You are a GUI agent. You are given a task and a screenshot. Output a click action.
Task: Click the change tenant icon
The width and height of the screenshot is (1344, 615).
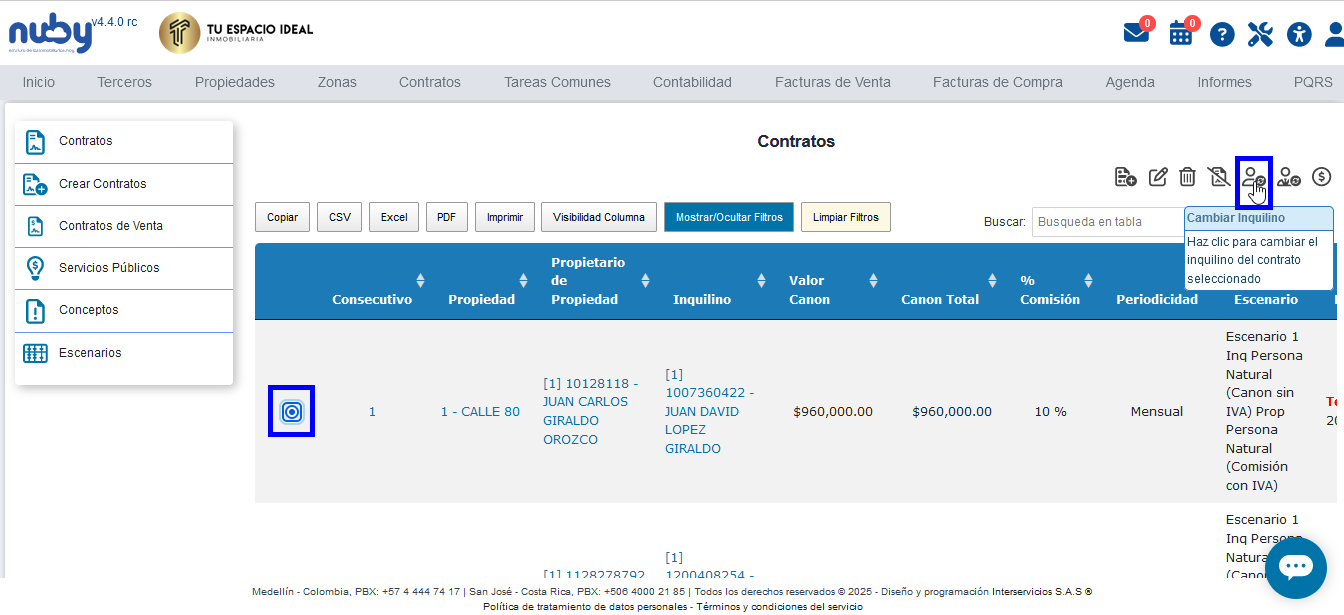click(1253, 178)
